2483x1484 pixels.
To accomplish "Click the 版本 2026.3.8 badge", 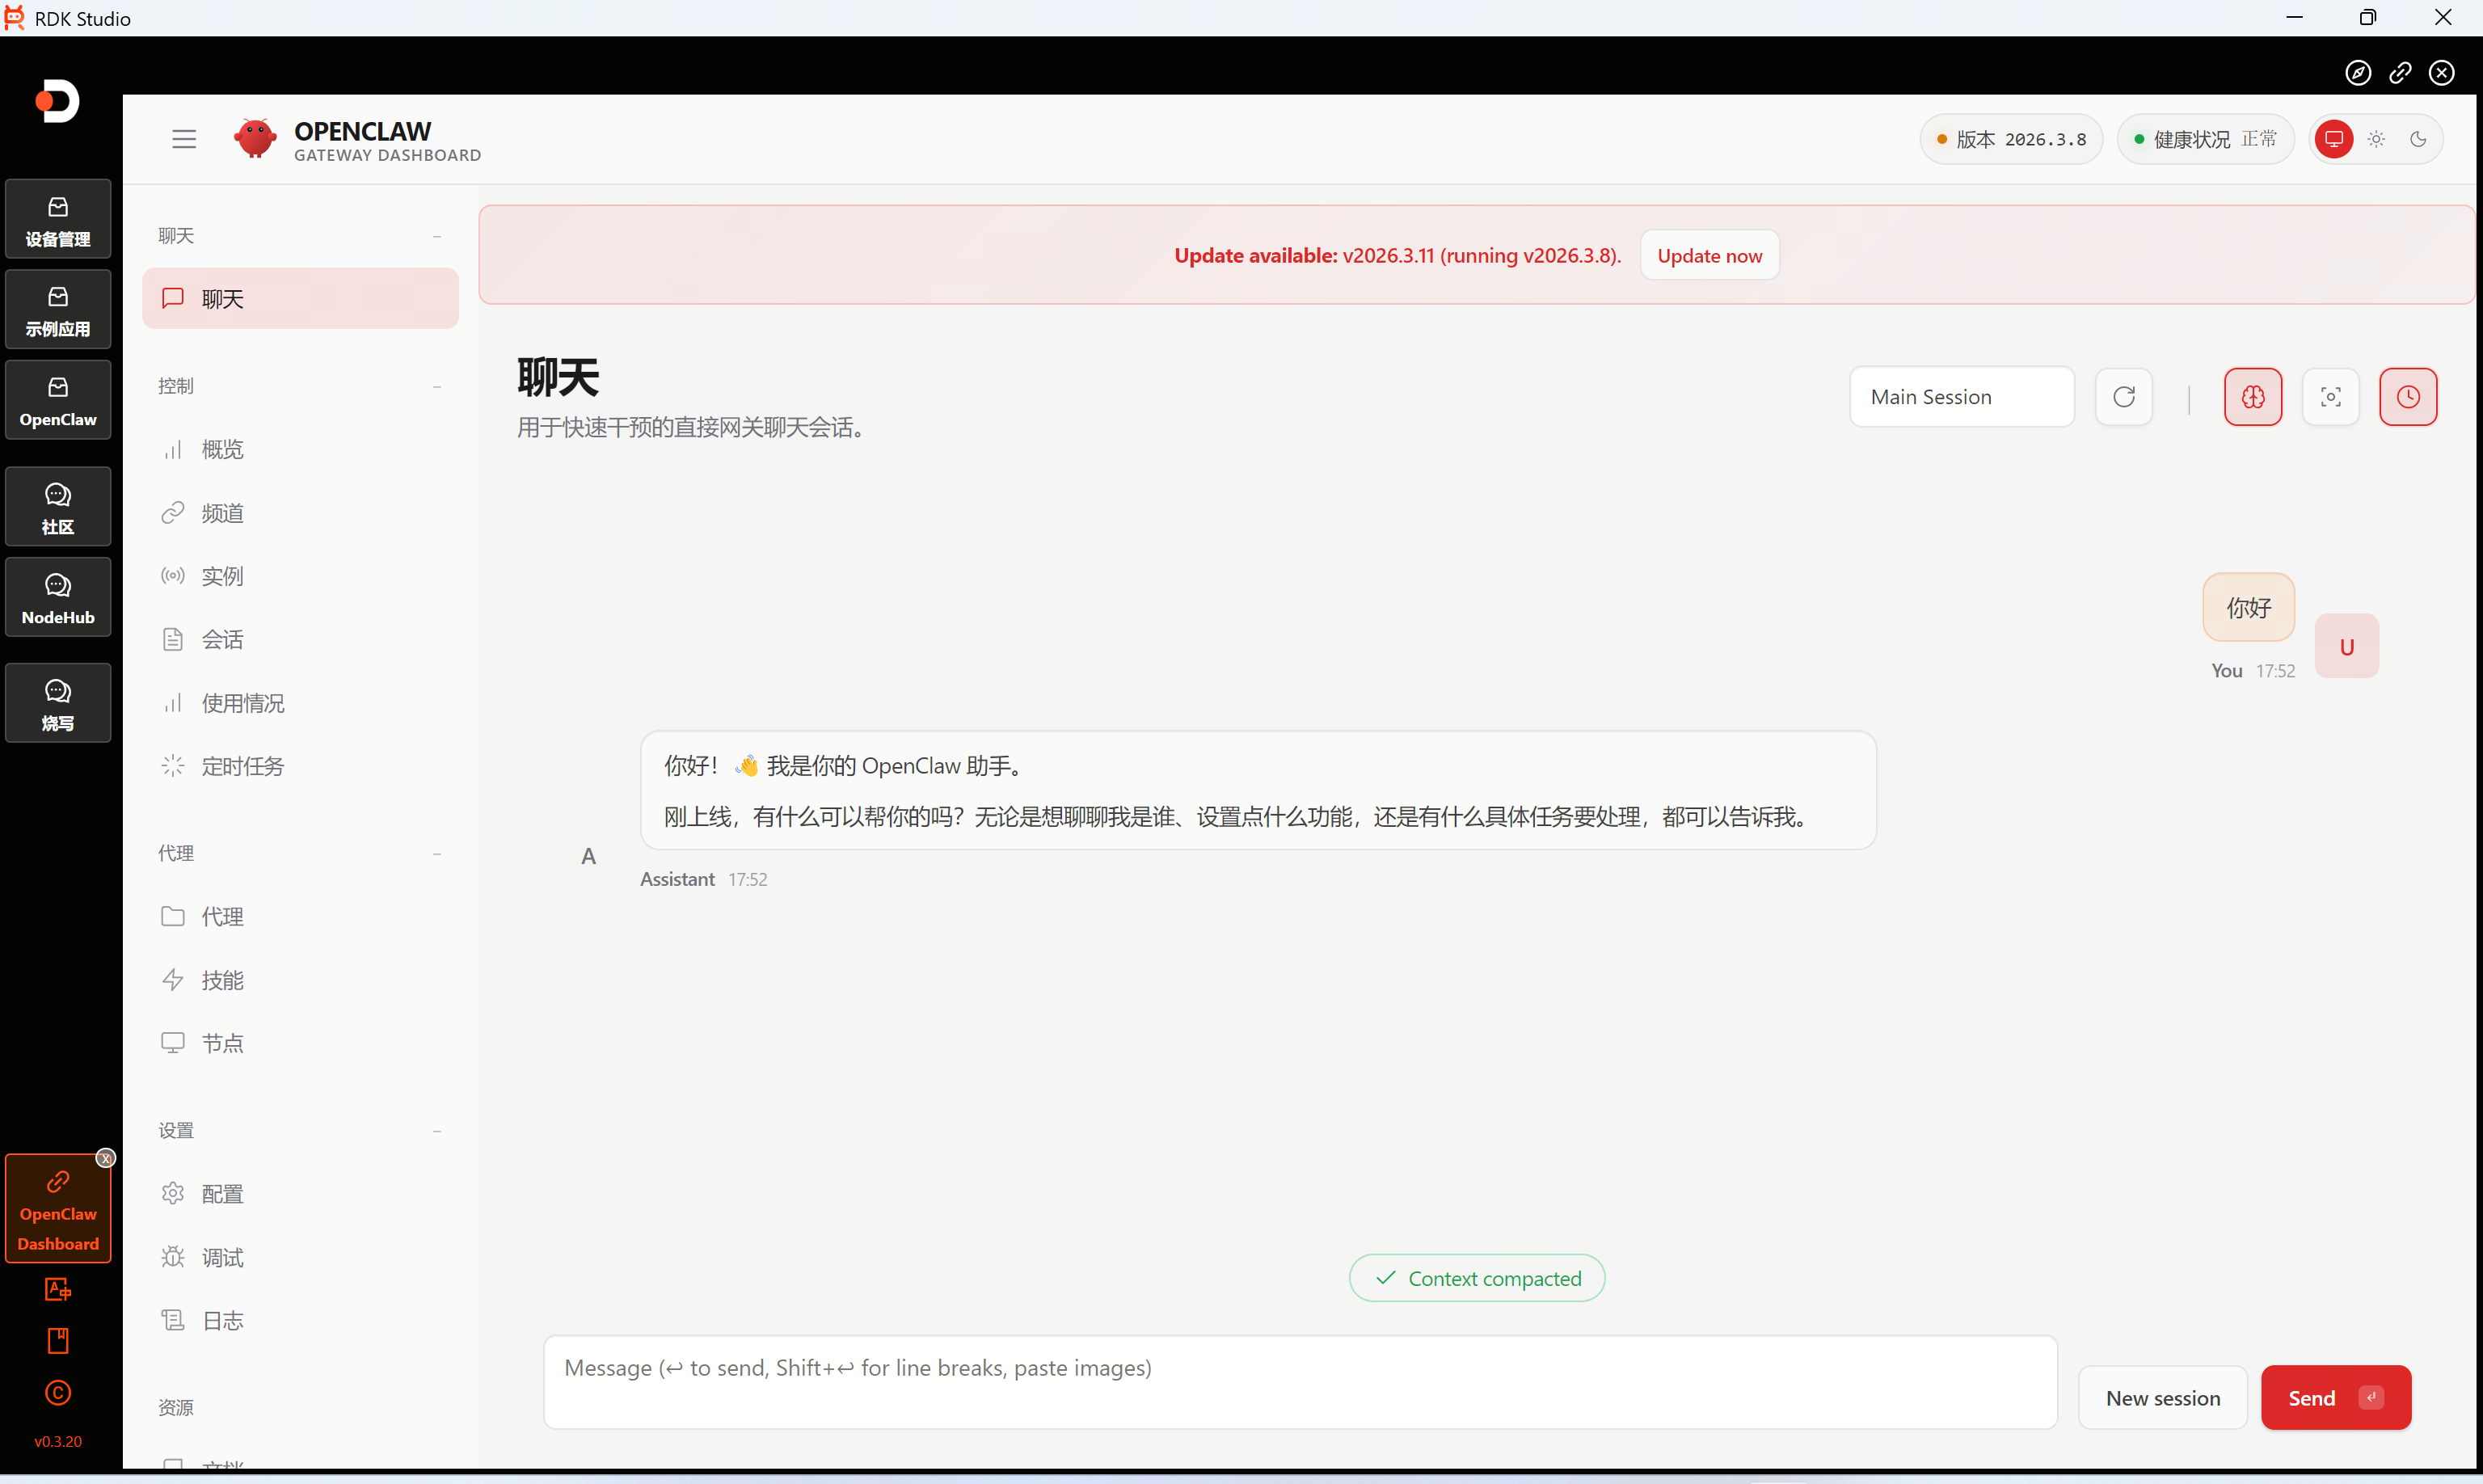I will (2011, 139).
